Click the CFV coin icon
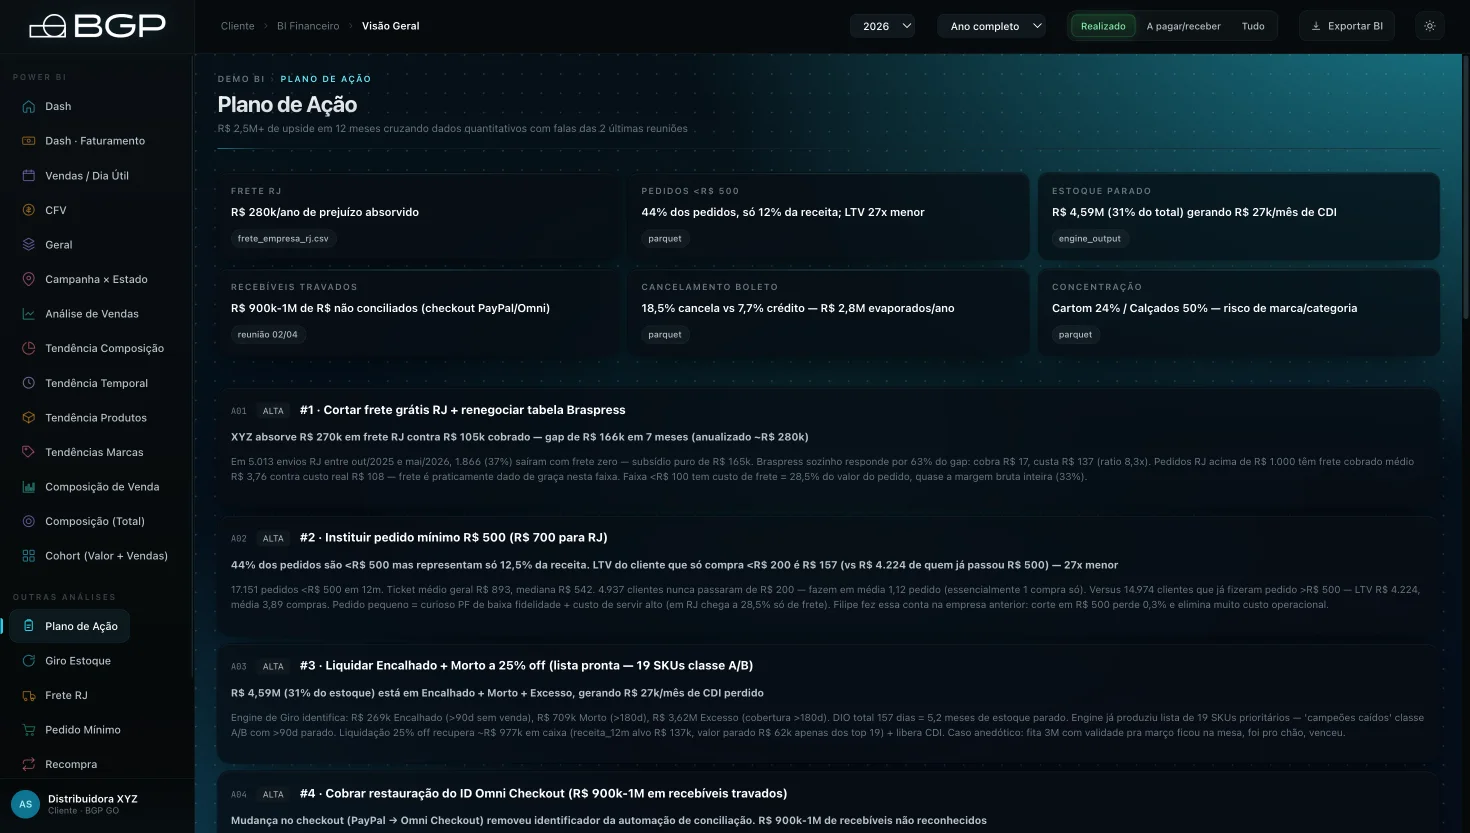The width and height of the screenshot is (1470, 833). 29,210
